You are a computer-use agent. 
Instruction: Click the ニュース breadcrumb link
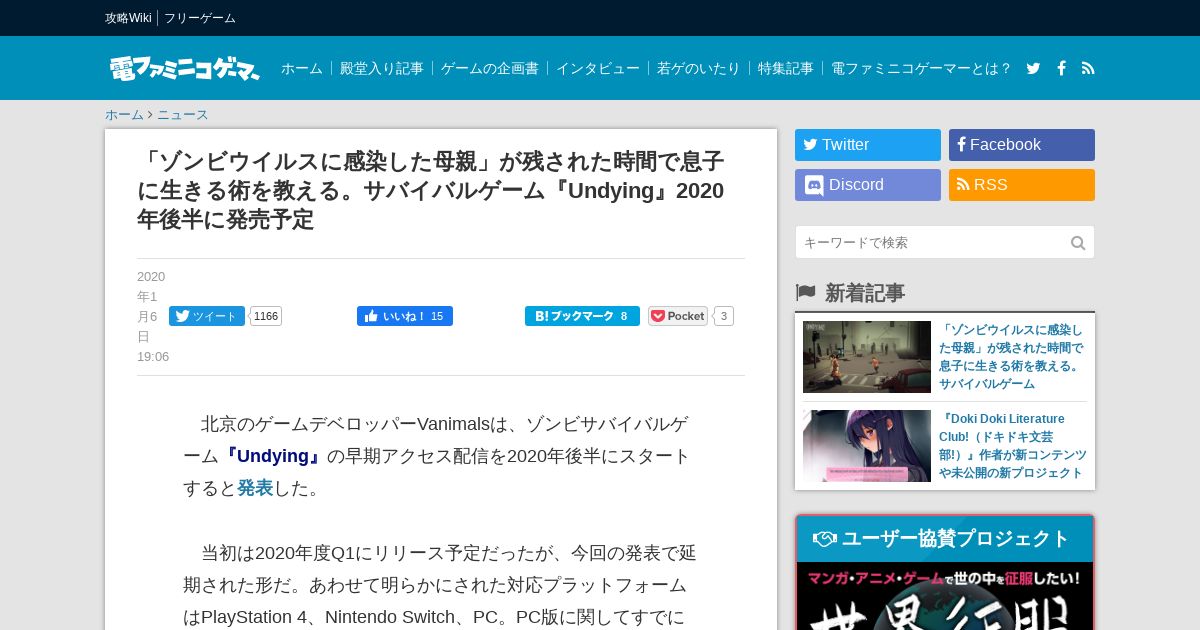[x=183, y=115]
